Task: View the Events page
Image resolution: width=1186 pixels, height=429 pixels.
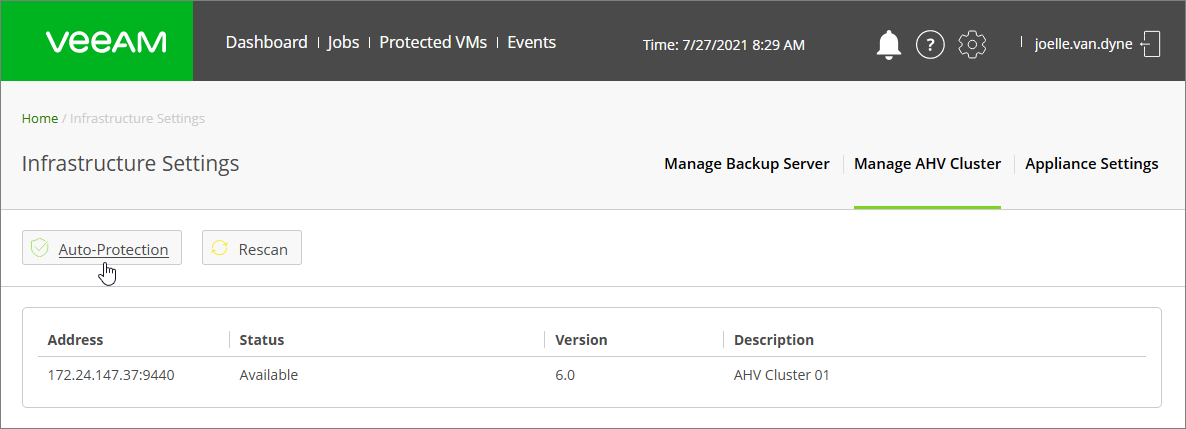Action: pyautogui.click(x=531, y=42)
